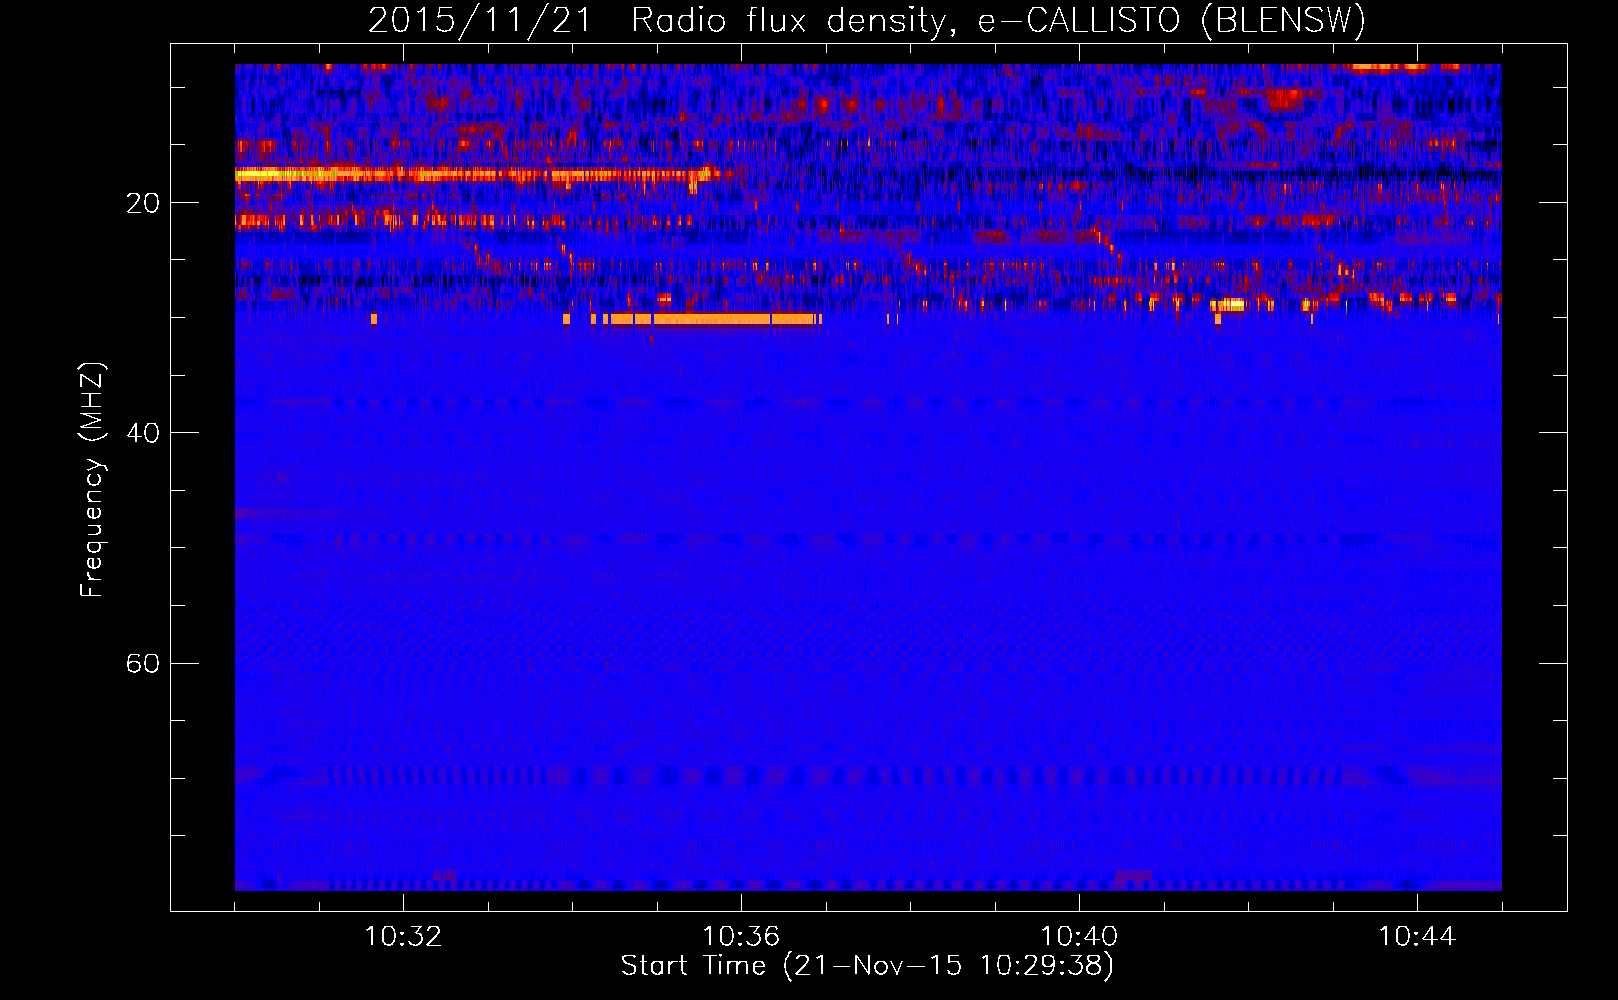
Task: Click the 10:32 time tick label
Action: click(403, 937)
